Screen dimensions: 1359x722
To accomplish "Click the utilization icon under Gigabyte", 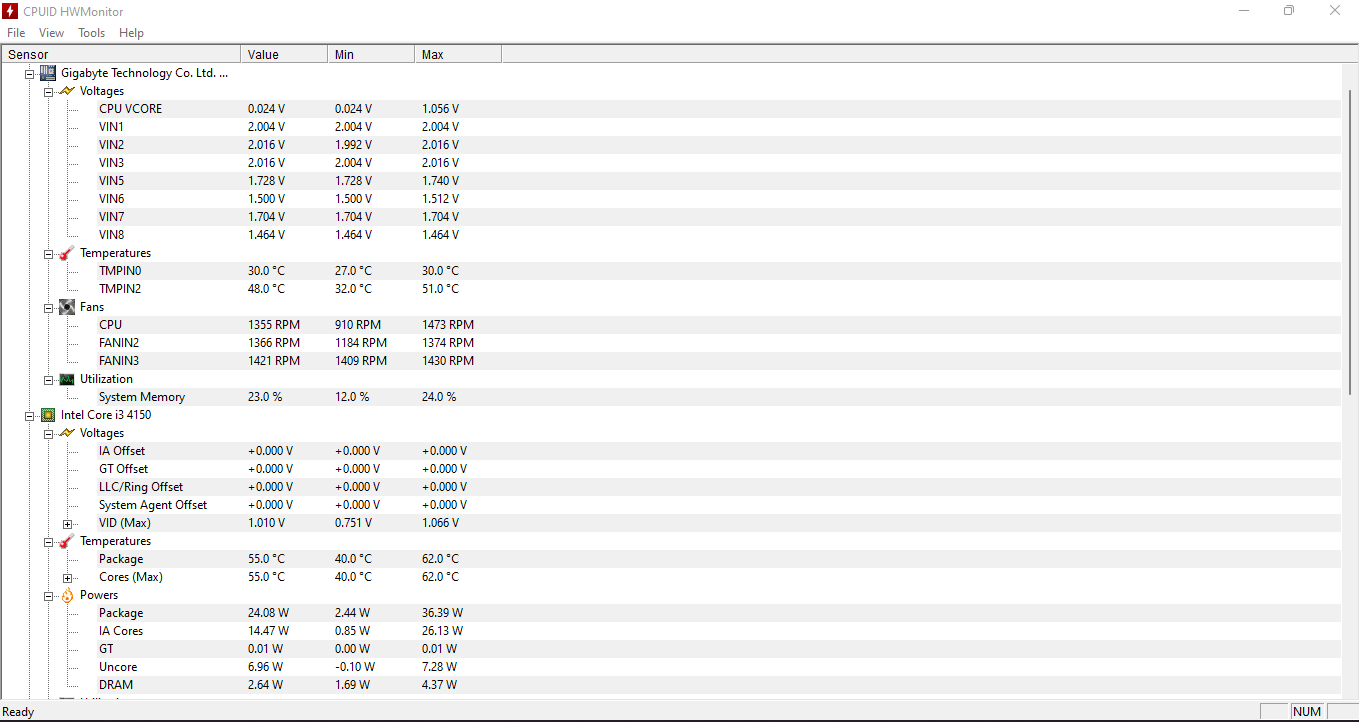I will 67,379.
